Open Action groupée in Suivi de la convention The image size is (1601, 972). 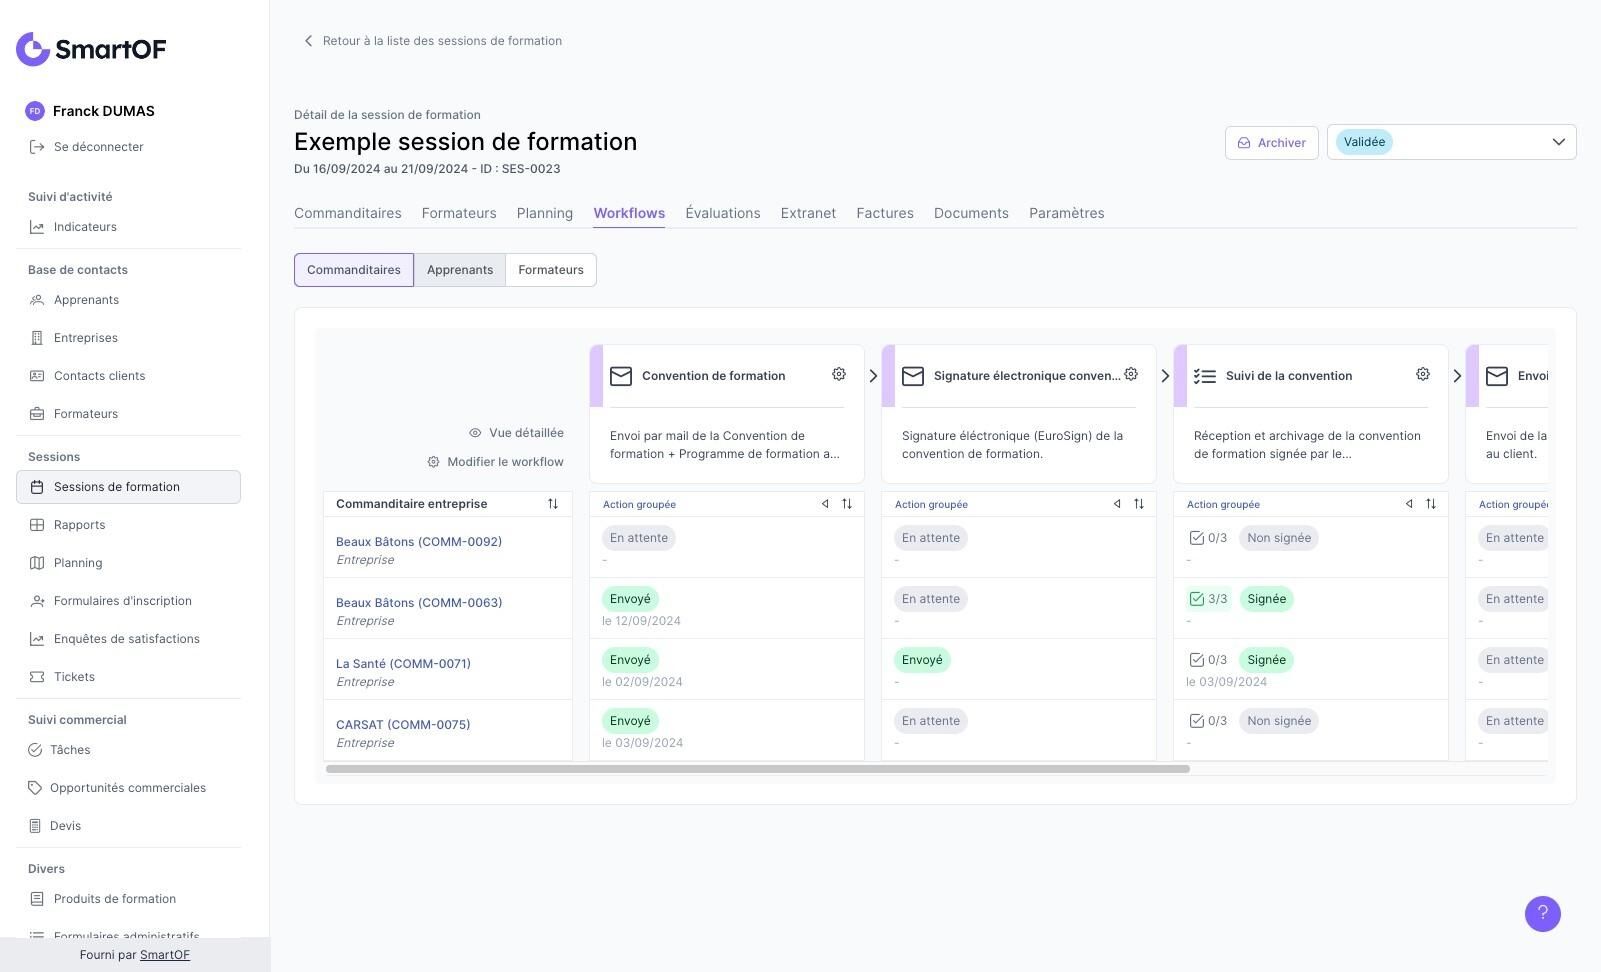1223,505
